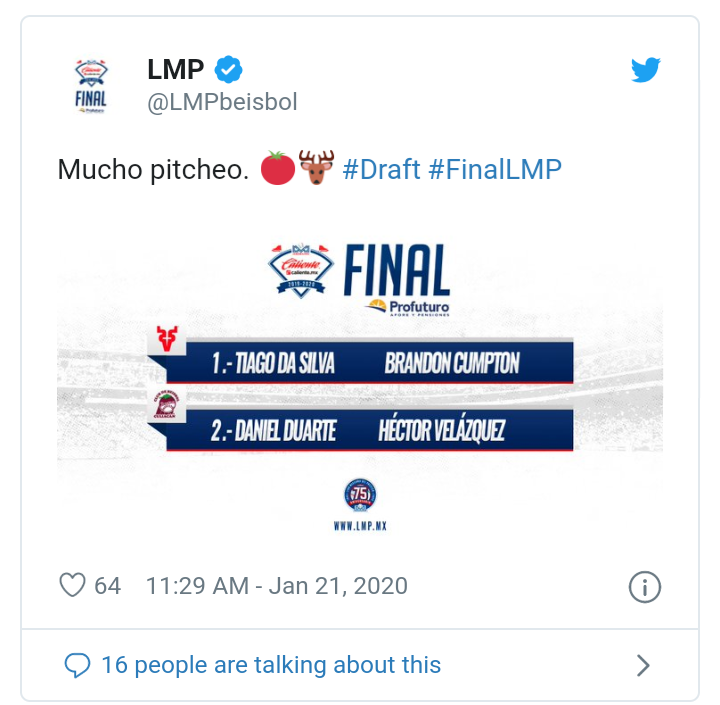Open "16 people are talking about this"

click(x=271, y=665)
